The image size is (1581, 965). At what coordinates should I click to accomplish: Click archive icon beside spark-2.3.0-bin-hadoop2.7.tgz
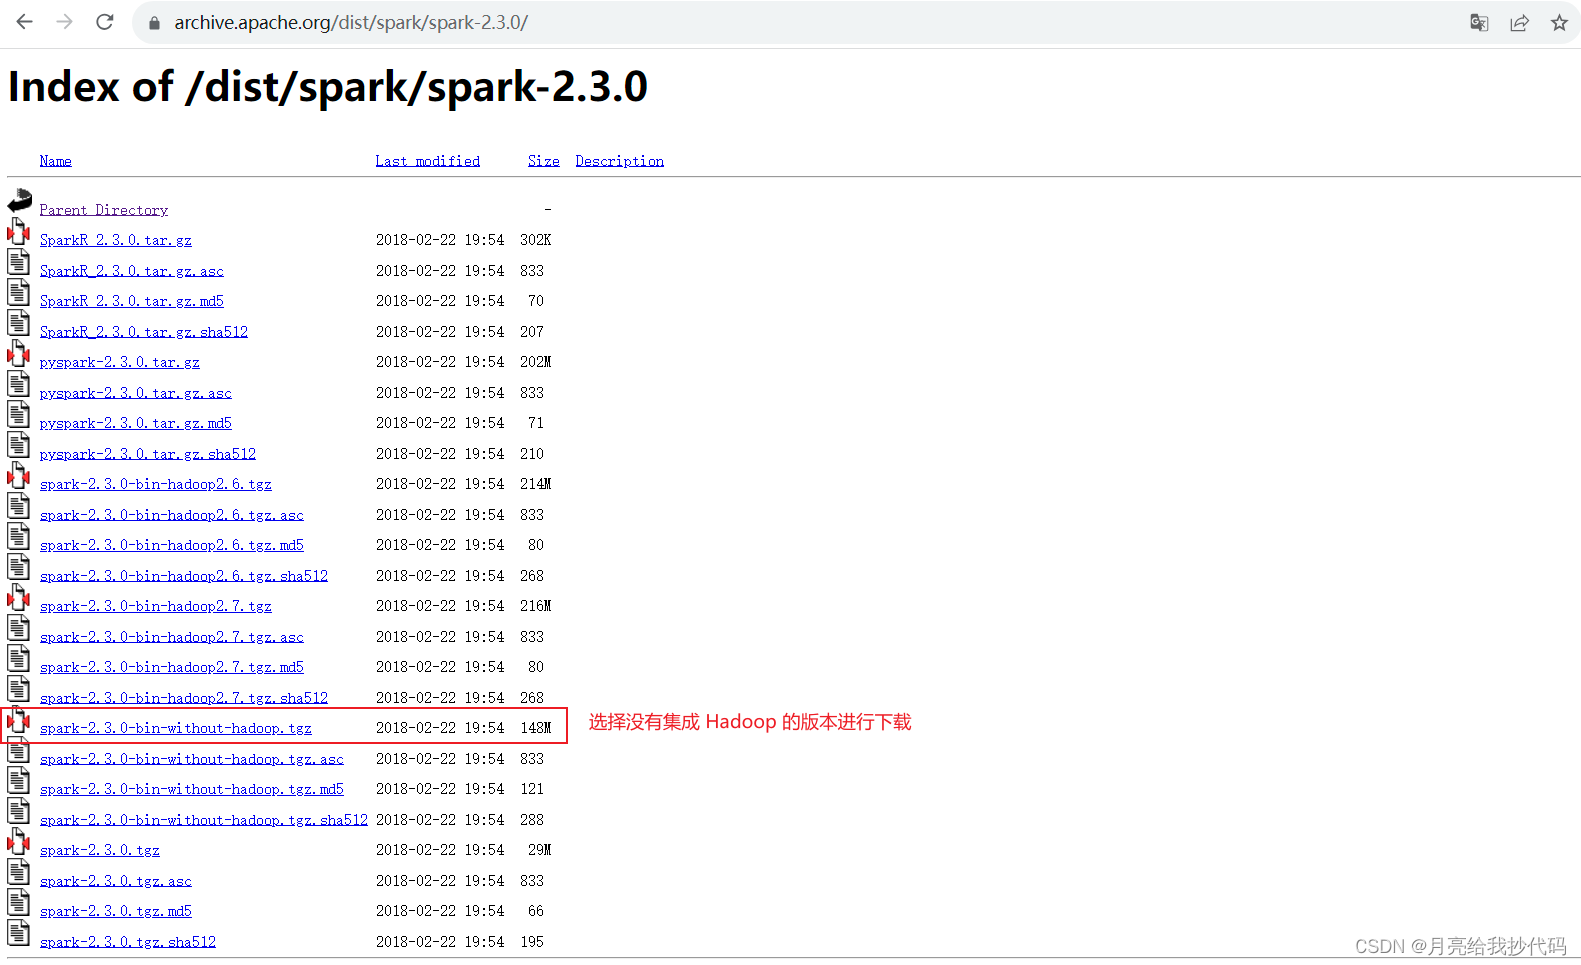[19, 598]
